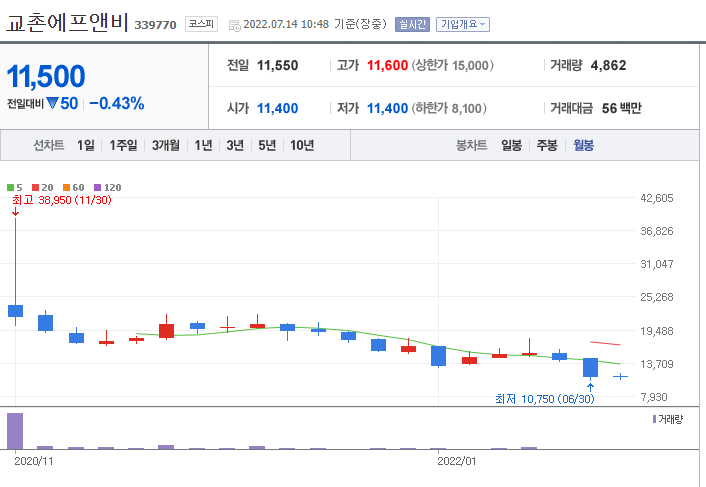
Task: Select the 3개월 line chart tab
Action: (x=166, y=145)
